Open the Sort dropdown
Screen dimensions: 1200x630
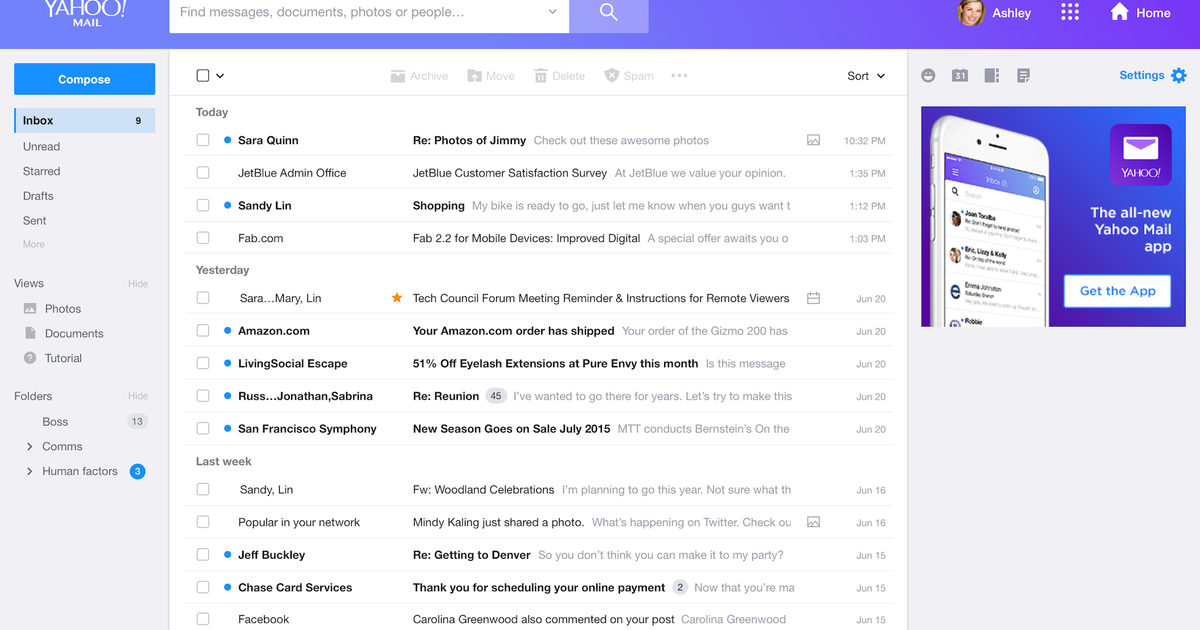coord(866,76)
